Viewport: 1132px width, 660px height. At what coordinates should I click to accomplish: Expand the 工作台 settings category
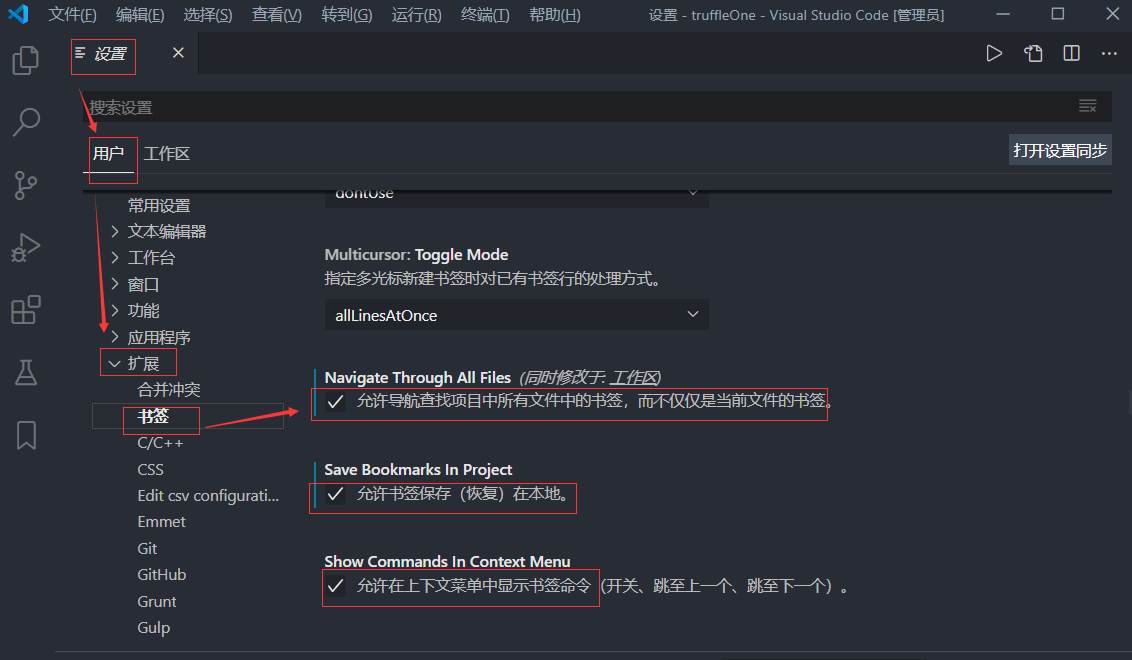point(115,257)
